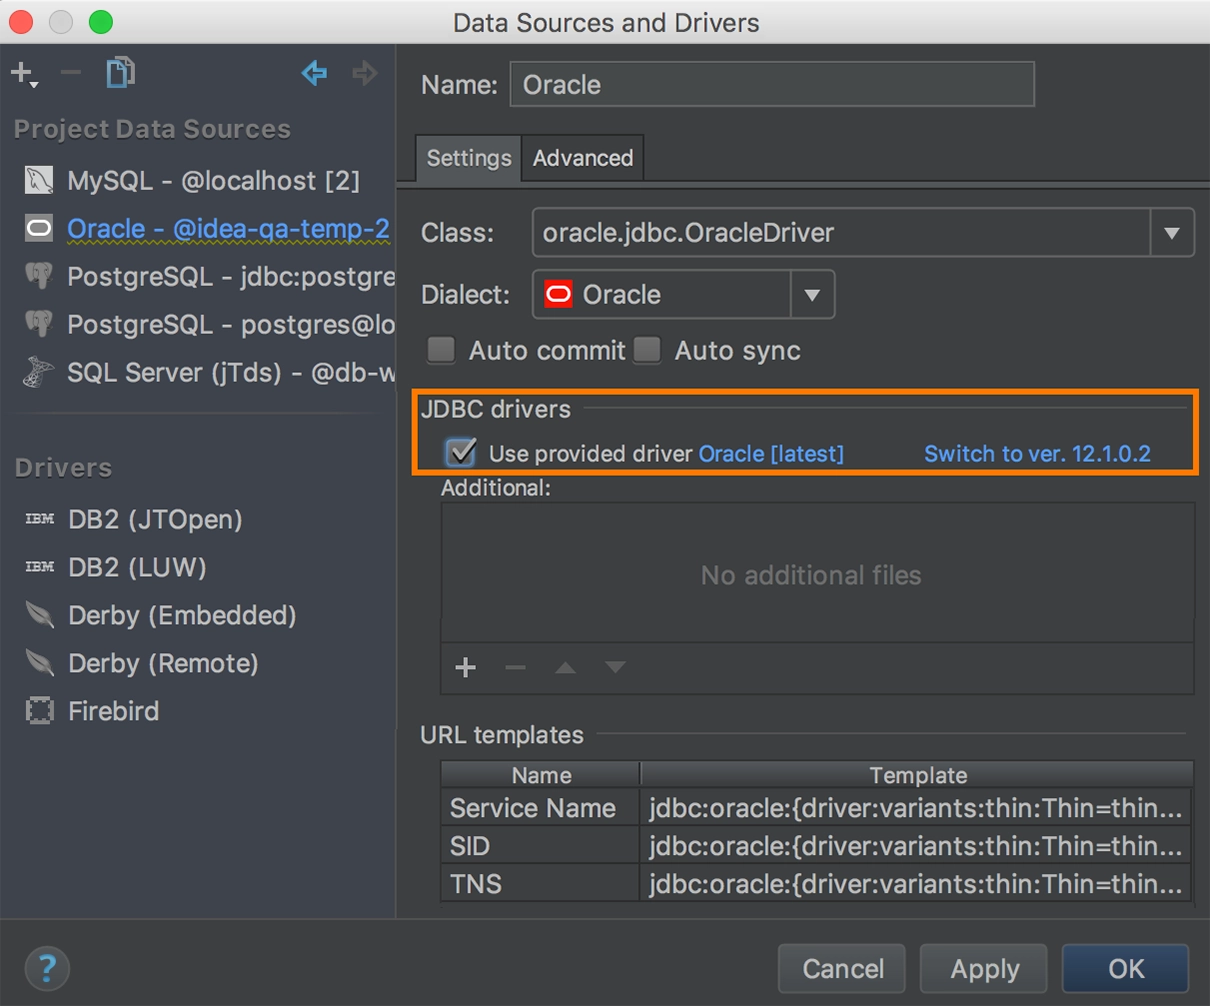Switch to the Advanced tab
The image size is (1210, 1006).
click(583, 158)
